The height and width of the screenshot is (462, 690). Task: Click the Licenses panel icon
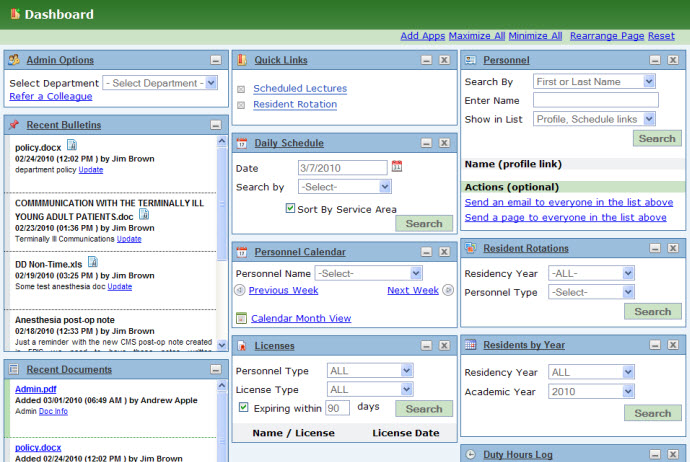pyautogui.click(x=242, y=346)
